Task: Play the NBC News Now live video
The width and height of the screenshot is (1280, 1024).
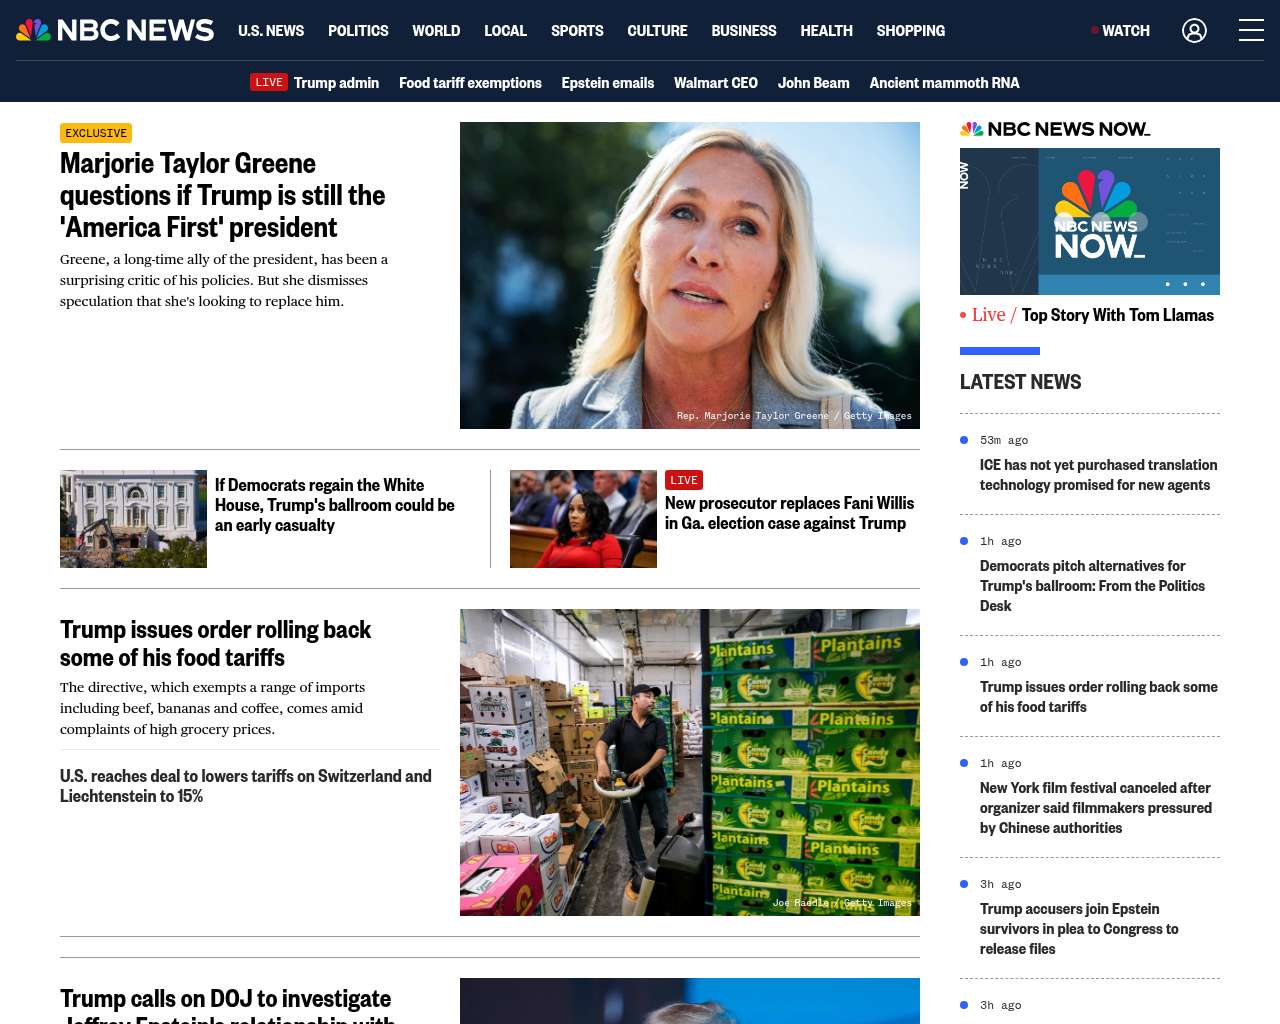Action: click(1090, 222)
